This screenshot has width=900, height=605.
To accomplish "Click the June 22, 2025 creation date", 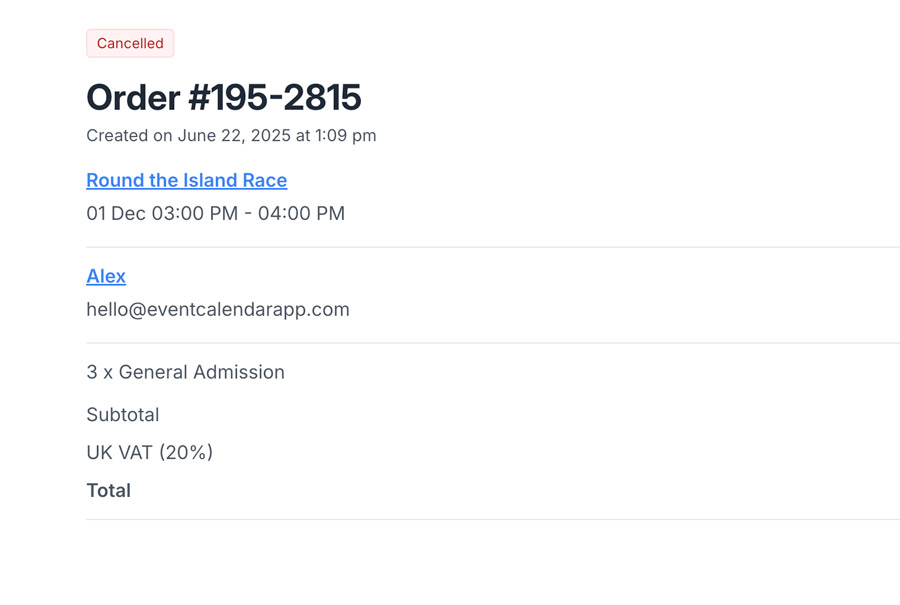I will [235, 136].
